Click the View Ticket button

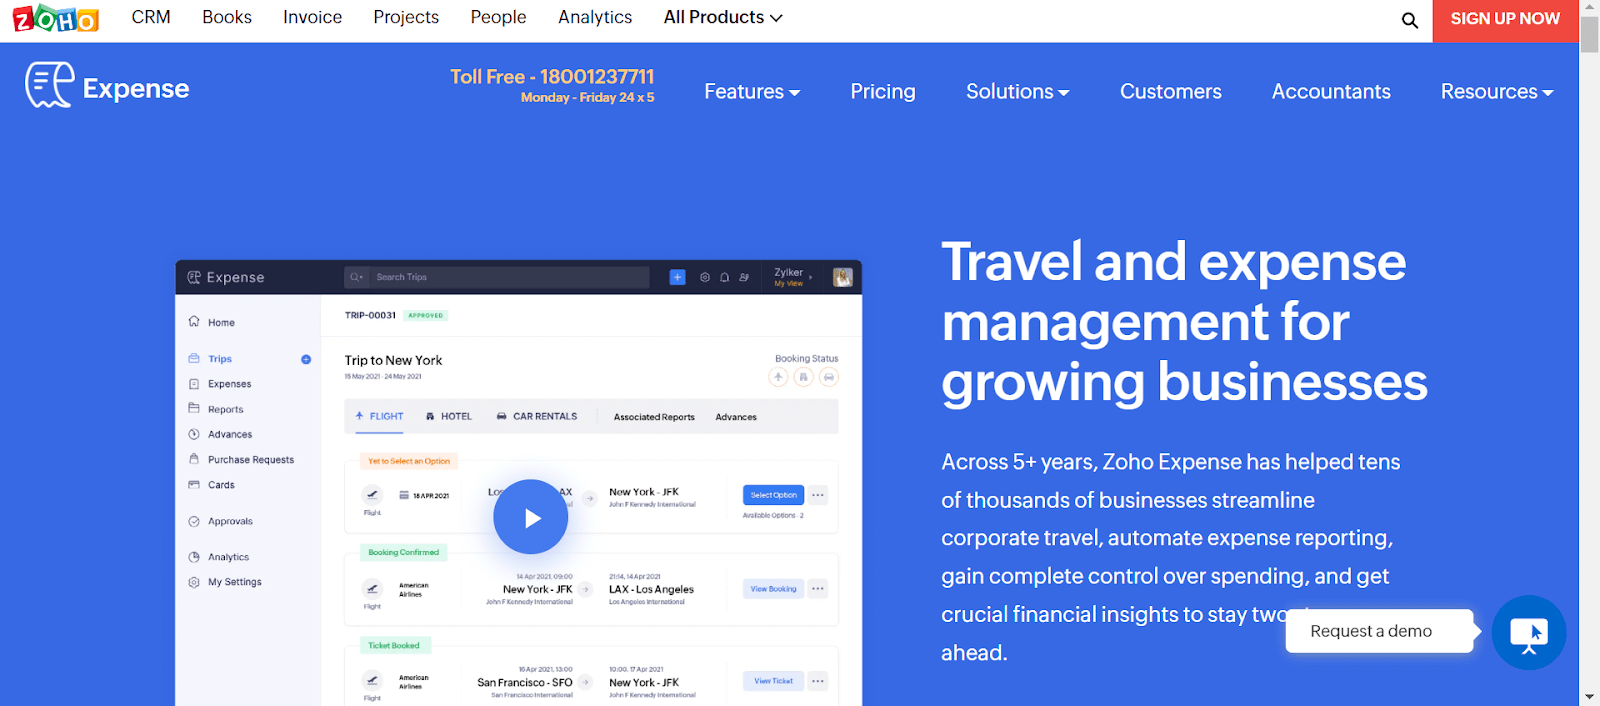pyautogui.click(x=773, y=681)
